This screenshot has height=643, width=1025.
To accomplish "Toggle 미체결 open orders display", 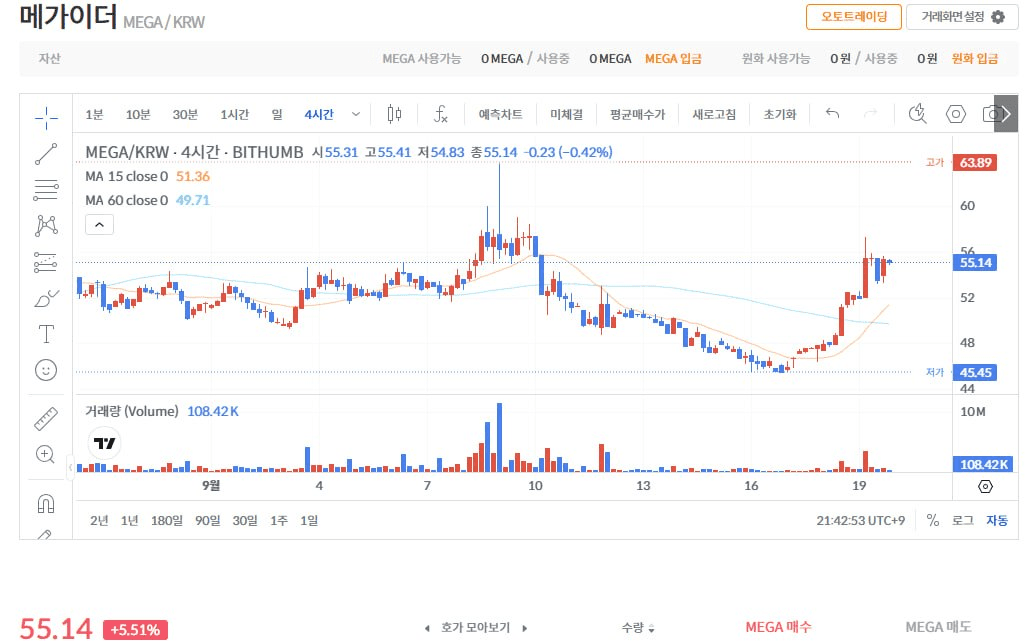I will tap(566, 114).
